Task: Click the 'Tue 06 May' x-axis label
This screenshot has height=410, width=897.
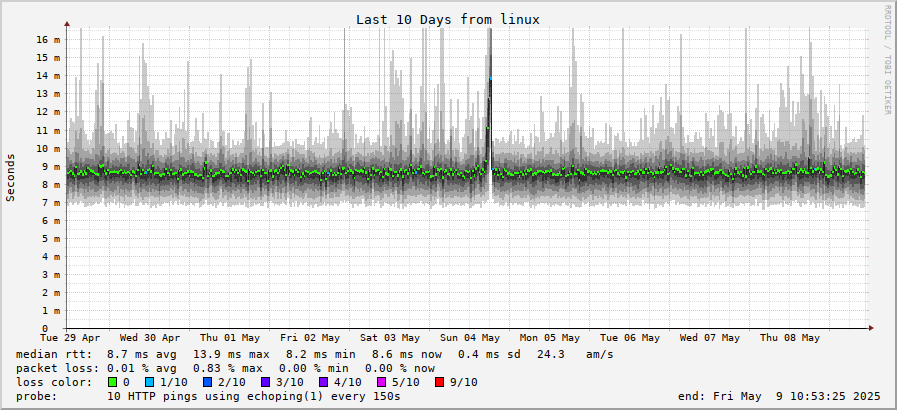Action: click(x=630, y=338)
